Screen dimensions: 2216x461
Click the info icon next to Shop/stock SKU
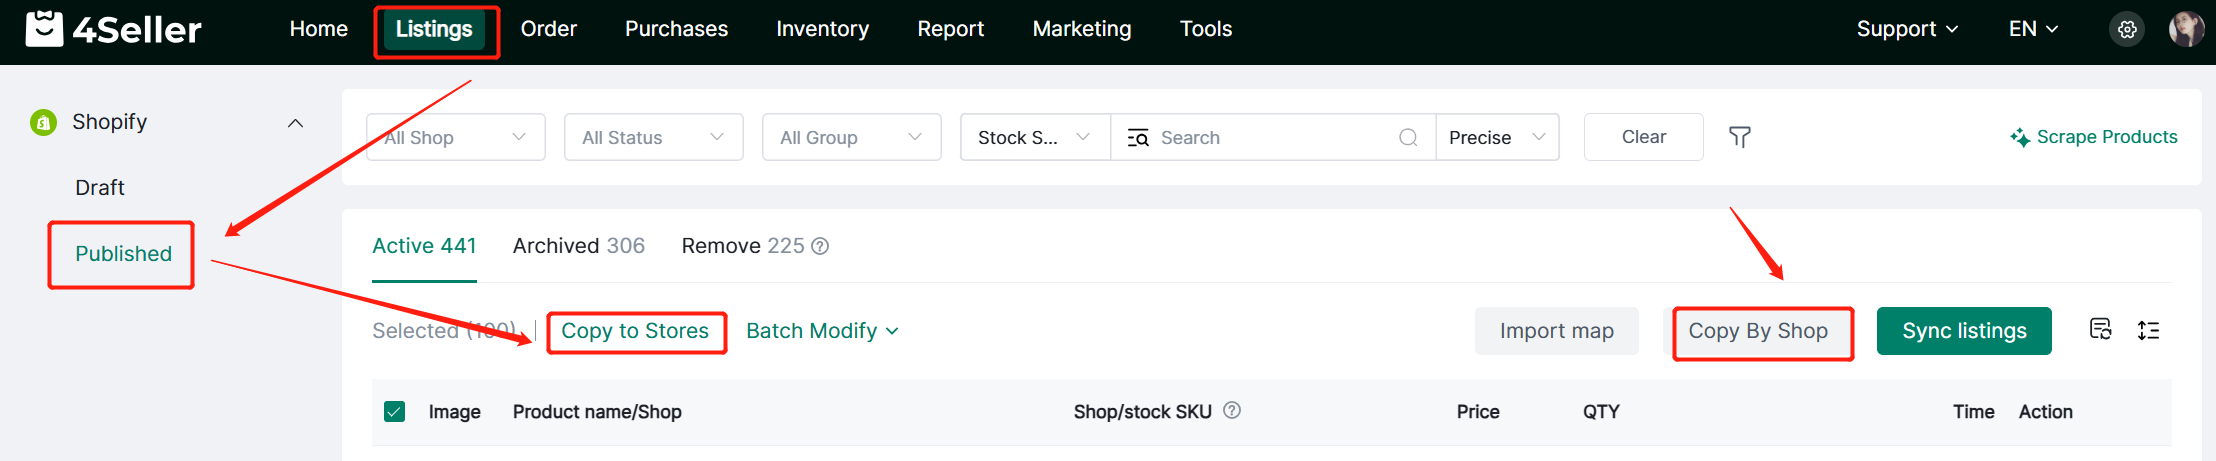coord(1232,410)
